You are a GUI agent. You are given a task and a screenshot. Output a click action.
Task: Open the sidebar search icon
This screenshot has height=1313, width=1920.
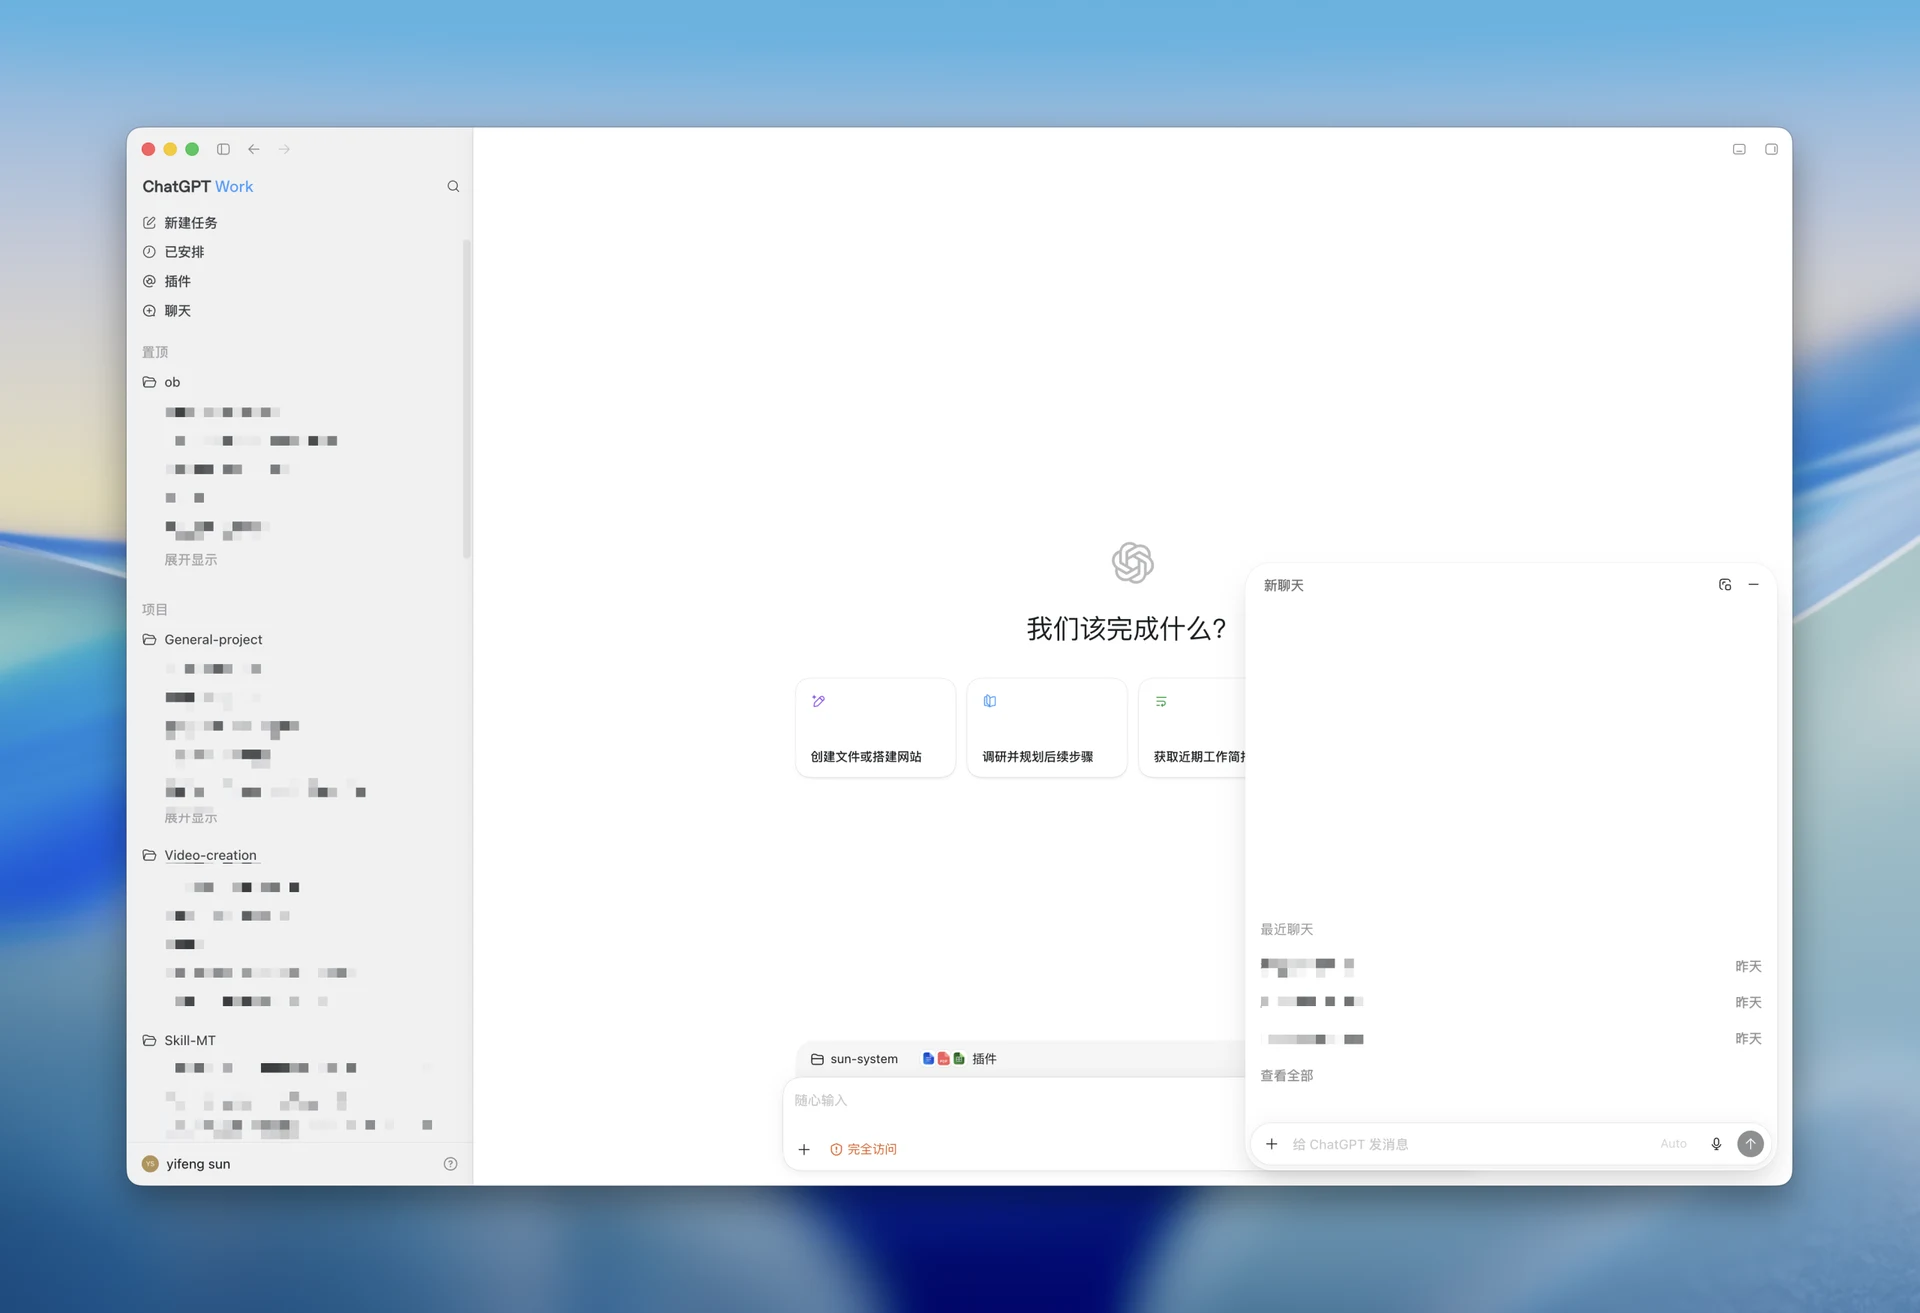click(453, 186)
